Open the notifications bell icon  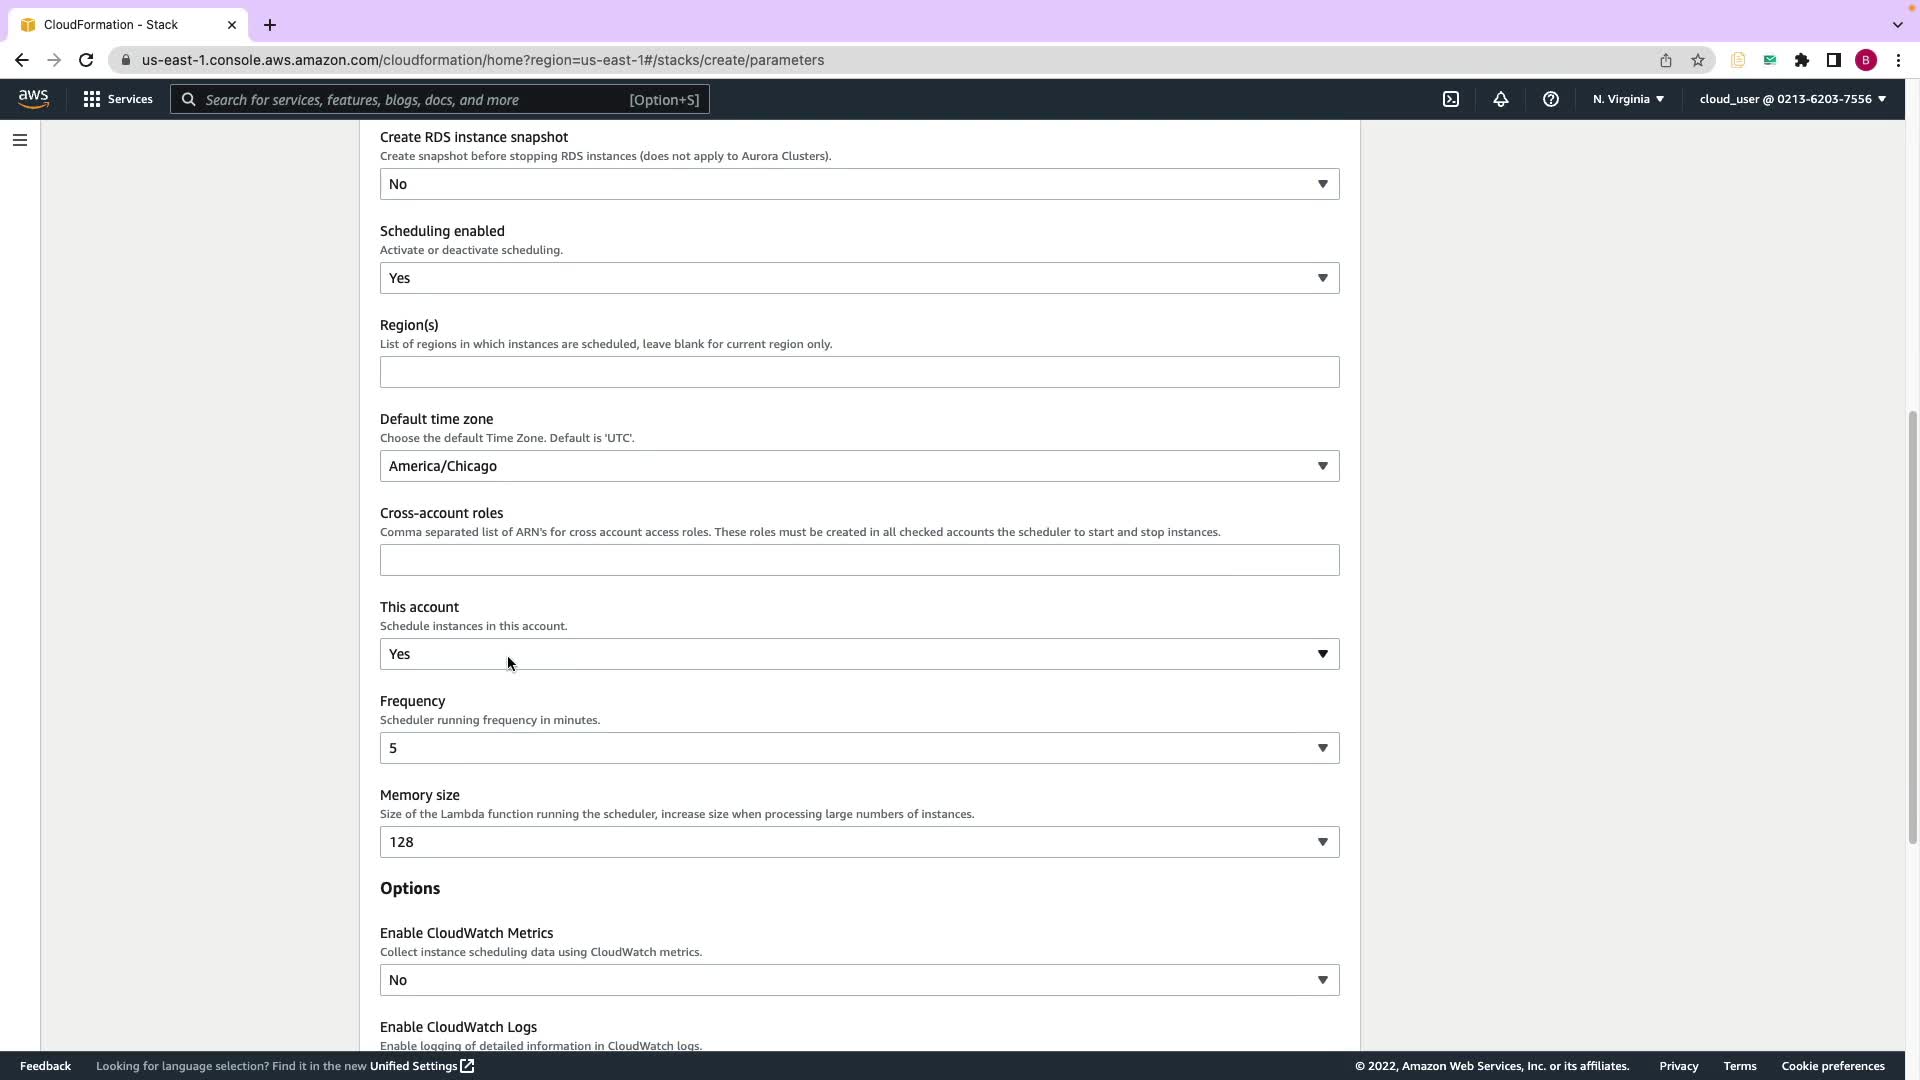point(1501,99)
